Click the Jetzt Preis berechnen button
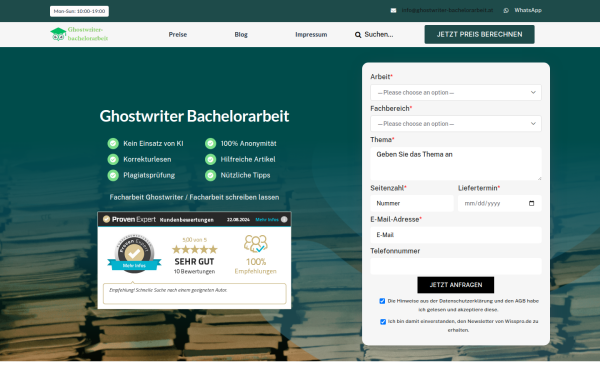 point(479,34)
